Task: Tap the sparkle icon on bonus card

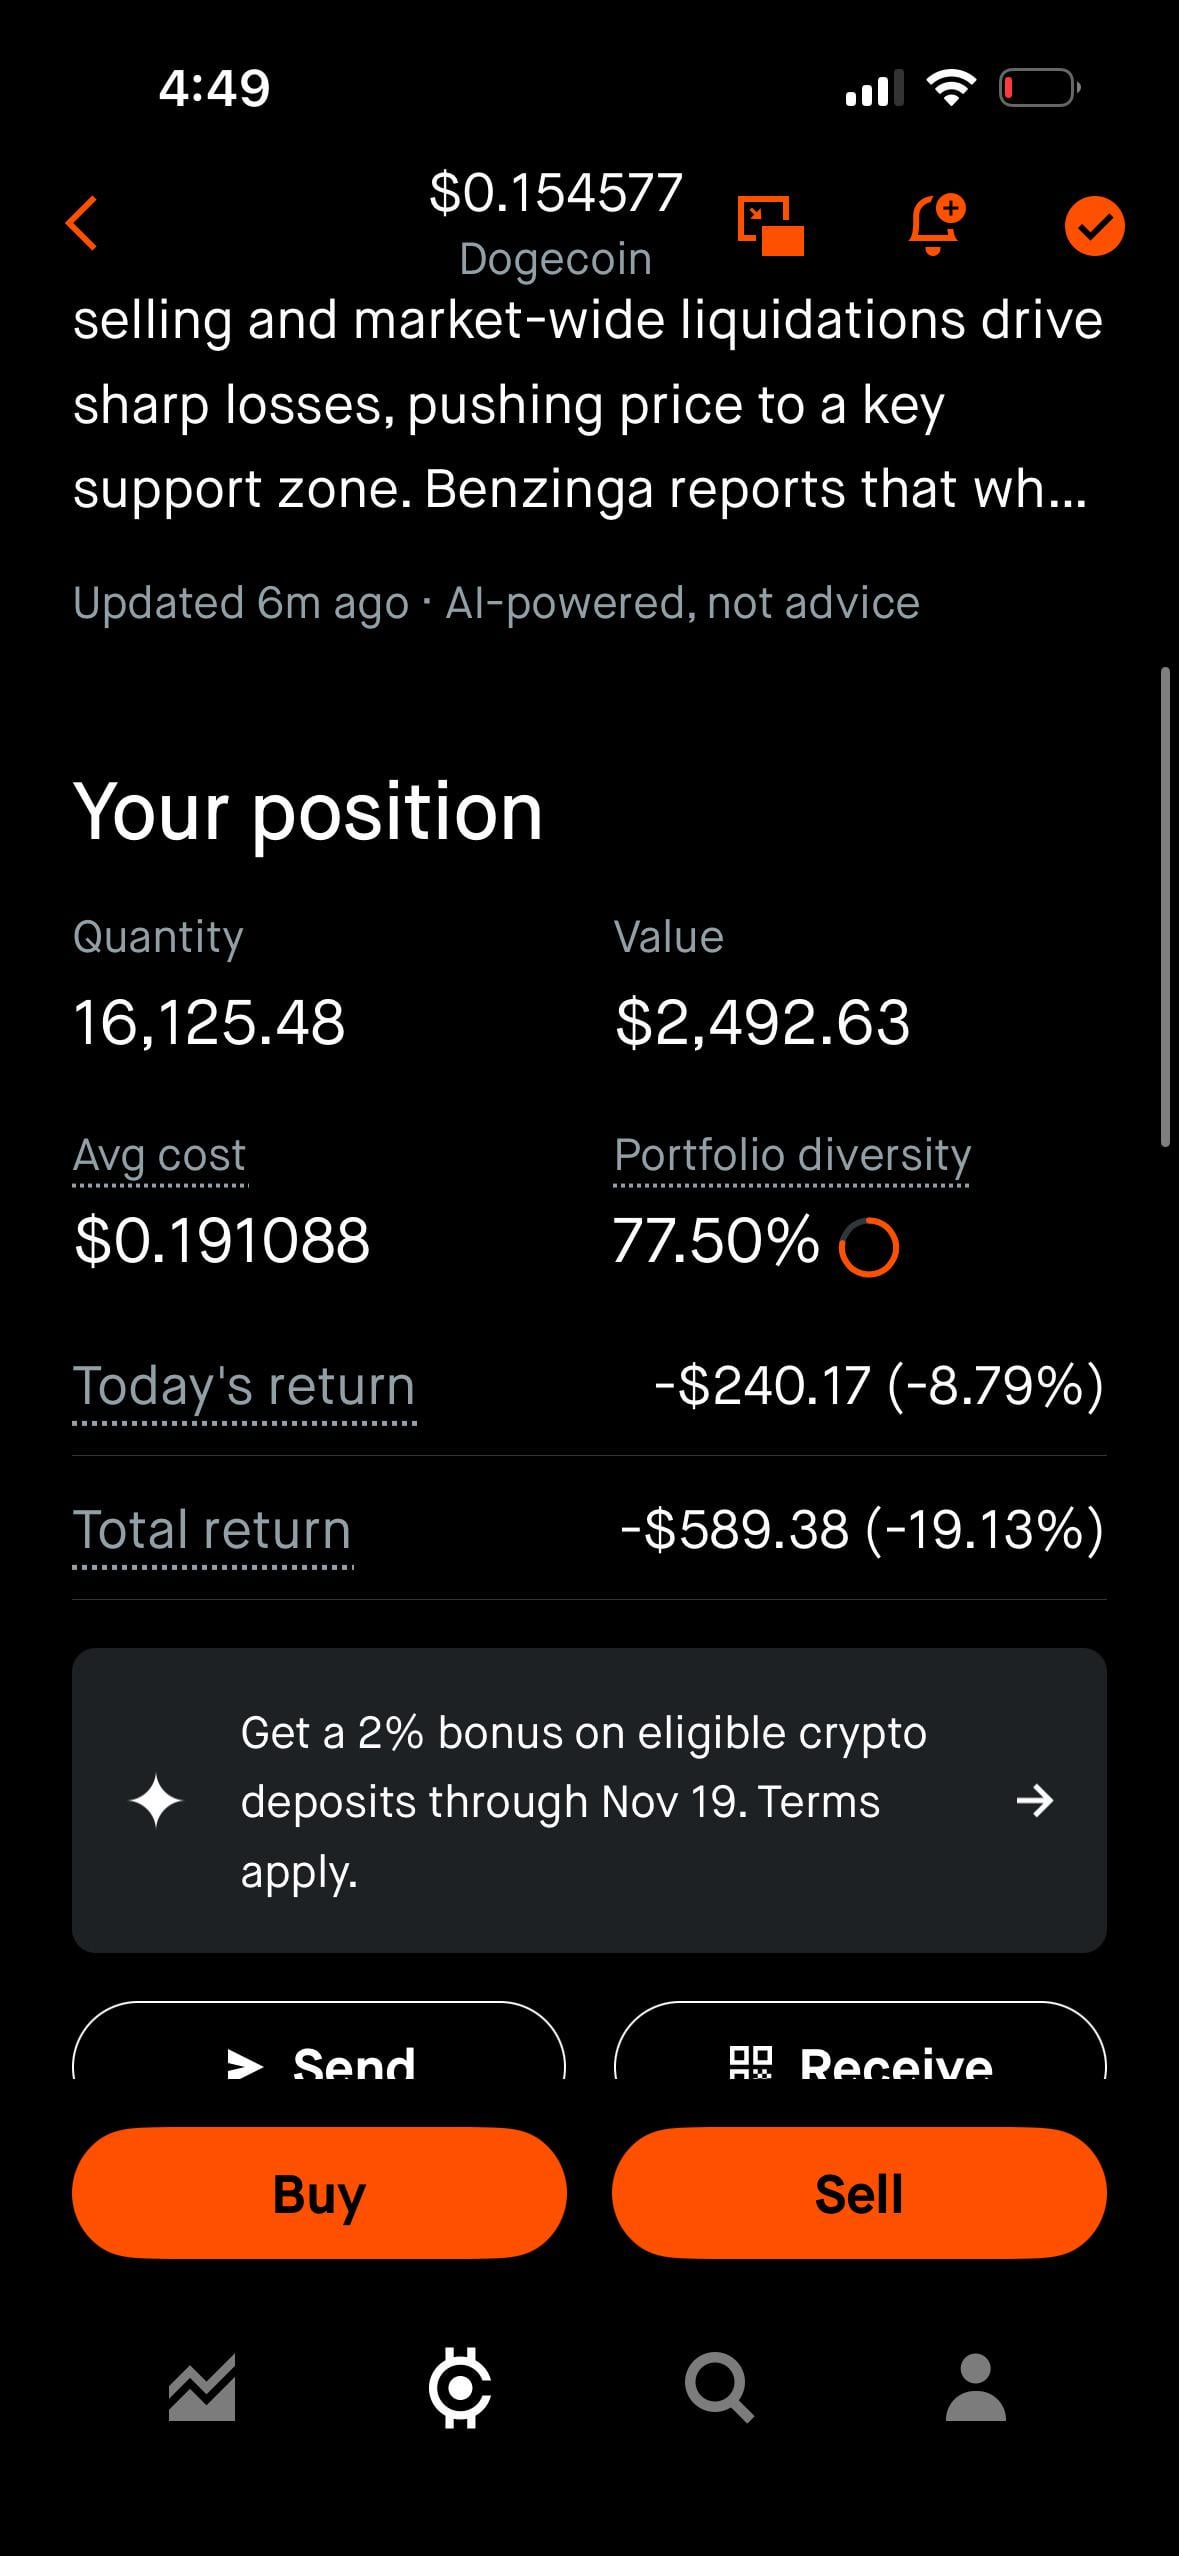Action: click(156, 1801)
